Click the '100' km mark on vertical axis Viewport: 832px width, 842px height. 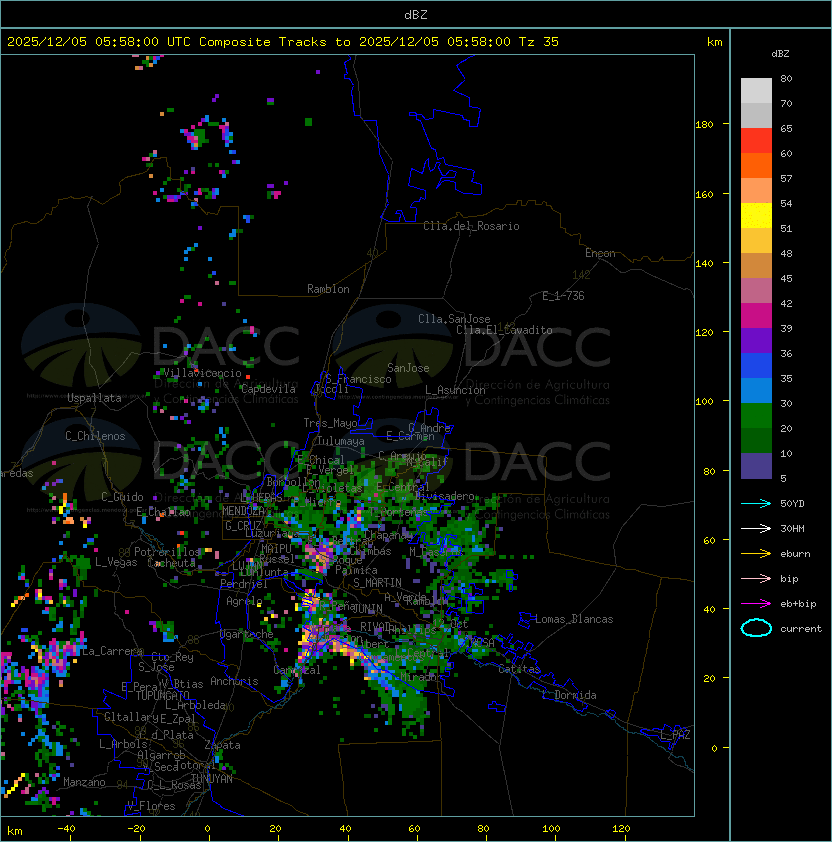click(704, 402)
